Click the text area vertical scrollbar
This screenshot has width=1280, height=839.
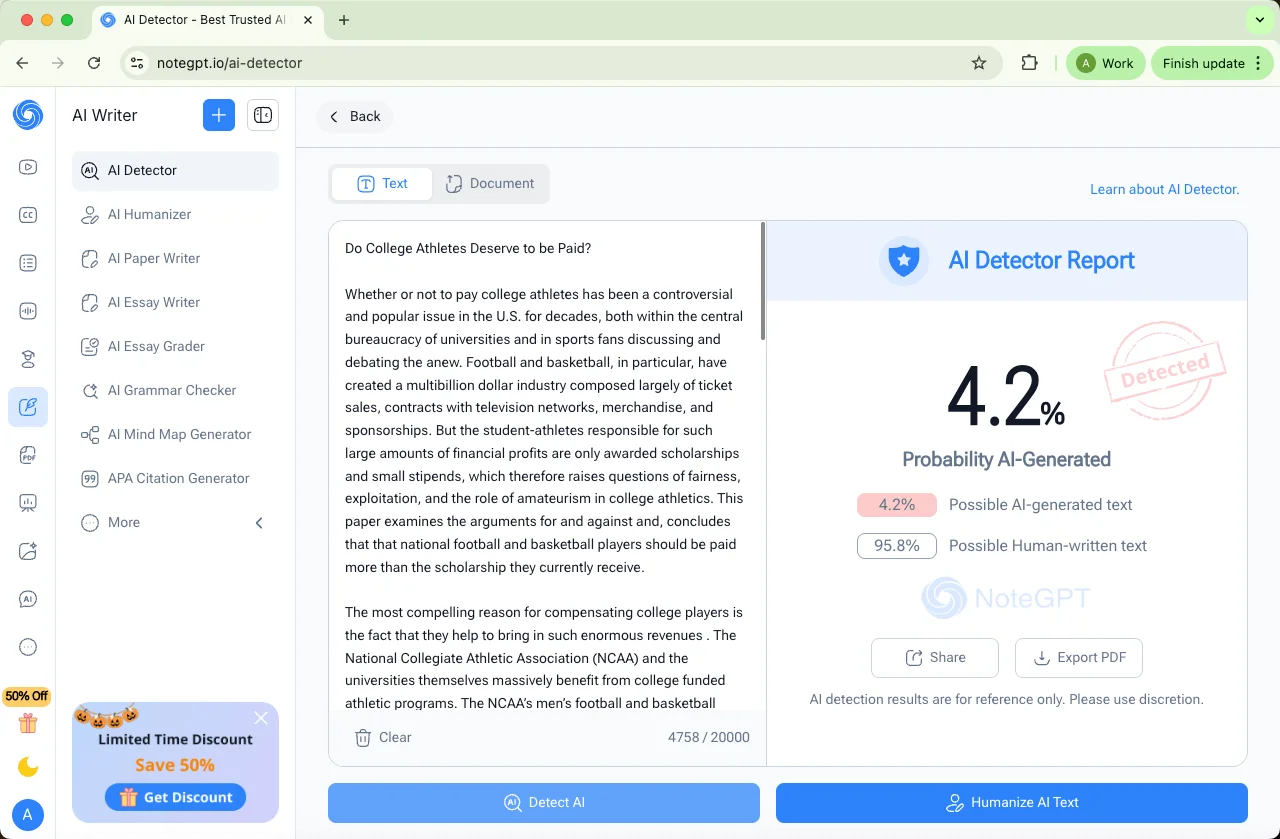[x=763, y=282]
